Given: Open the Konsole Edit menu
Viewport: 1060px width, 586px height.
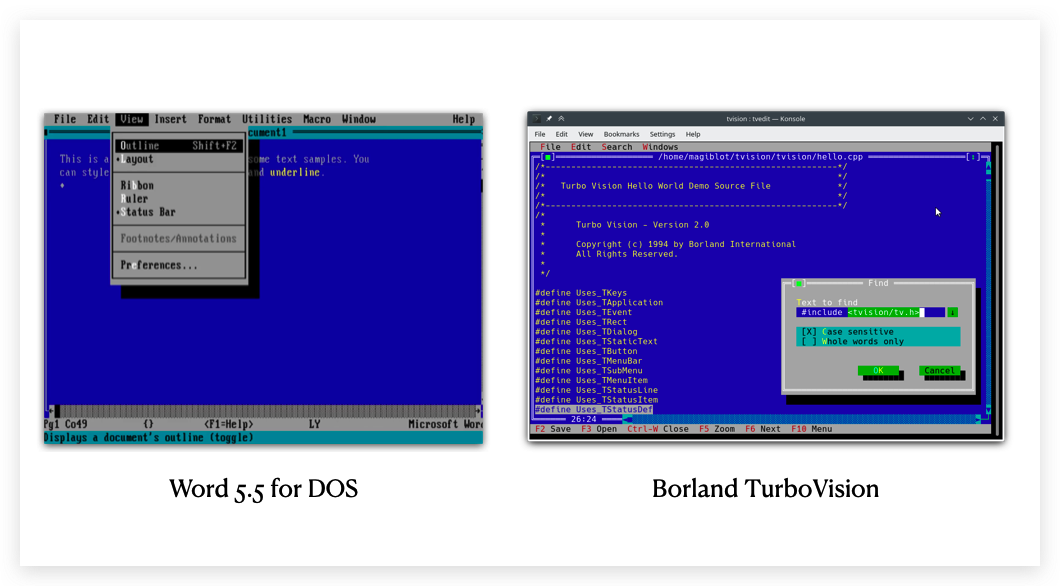Looking at the screenshot, I should click(562, 134).
